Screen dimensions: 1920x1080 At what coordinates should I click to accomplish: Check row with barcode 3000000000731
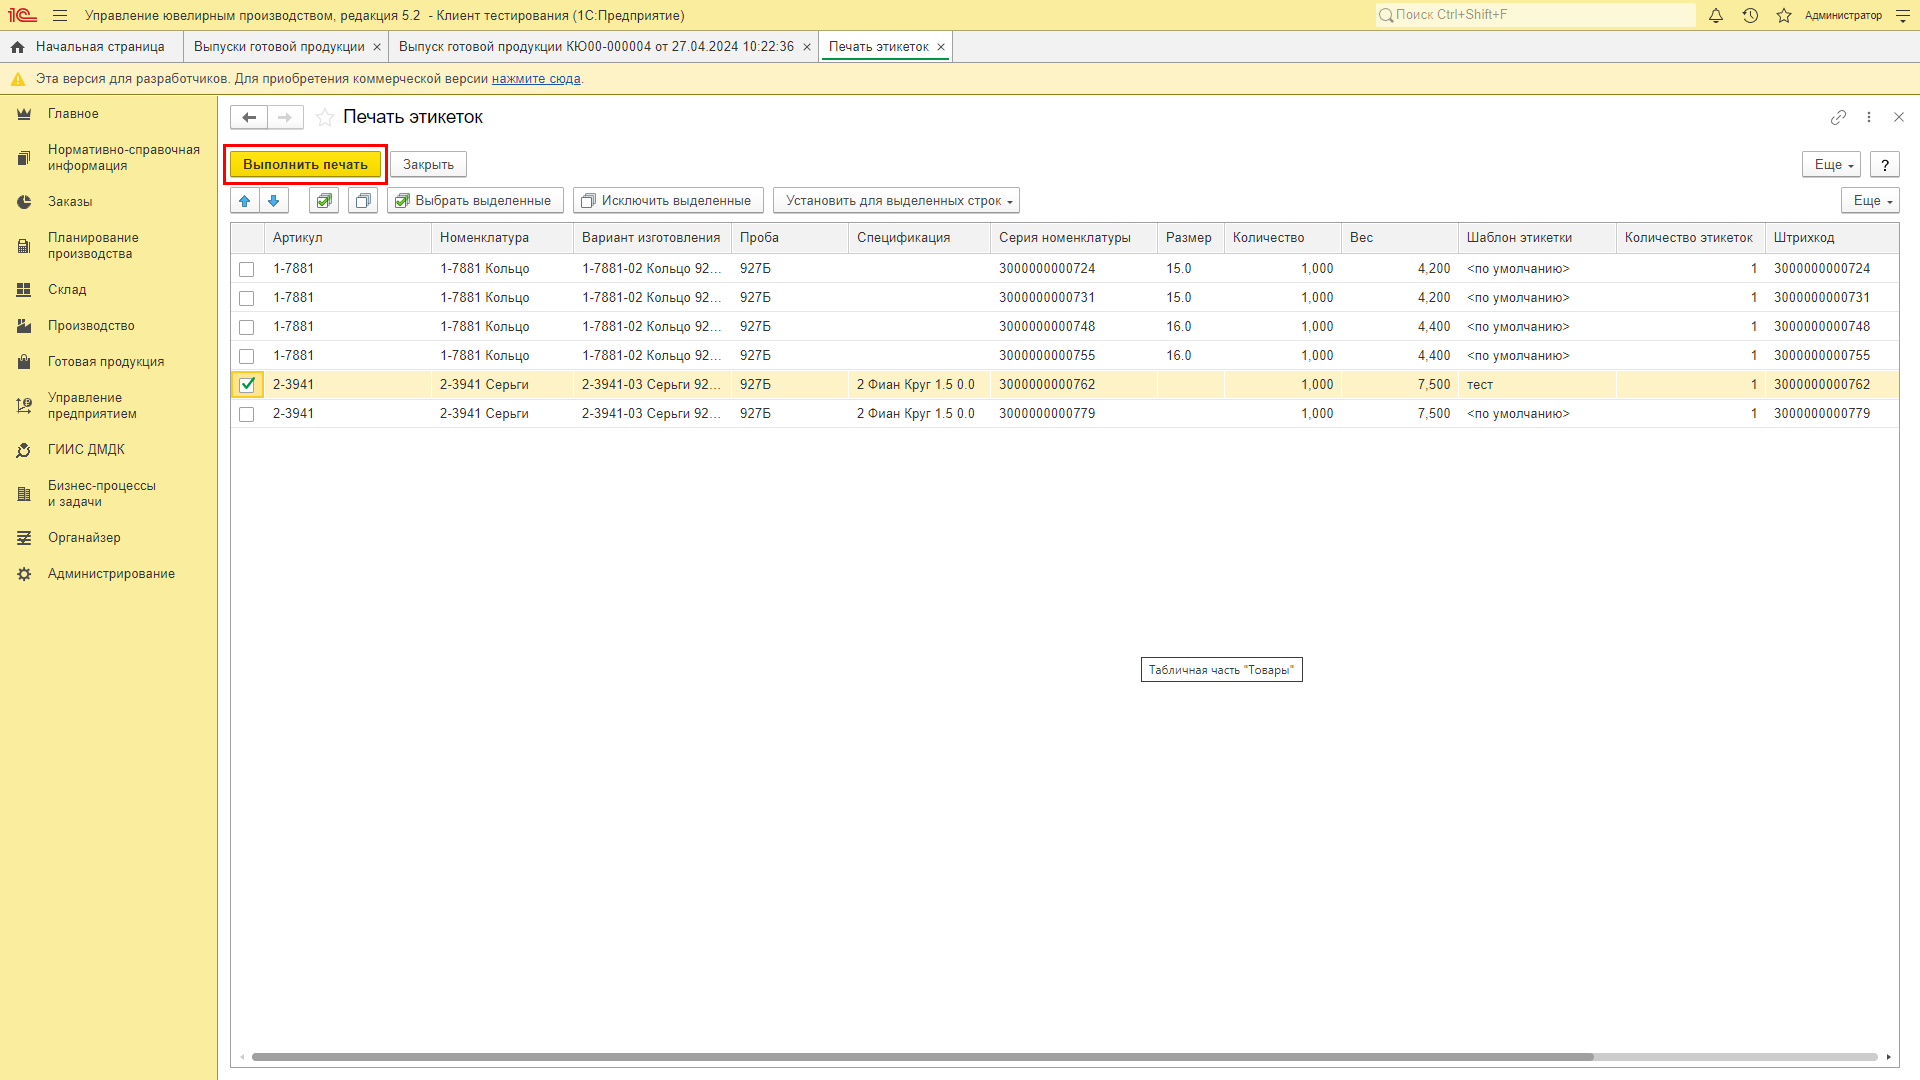[247, 298]
